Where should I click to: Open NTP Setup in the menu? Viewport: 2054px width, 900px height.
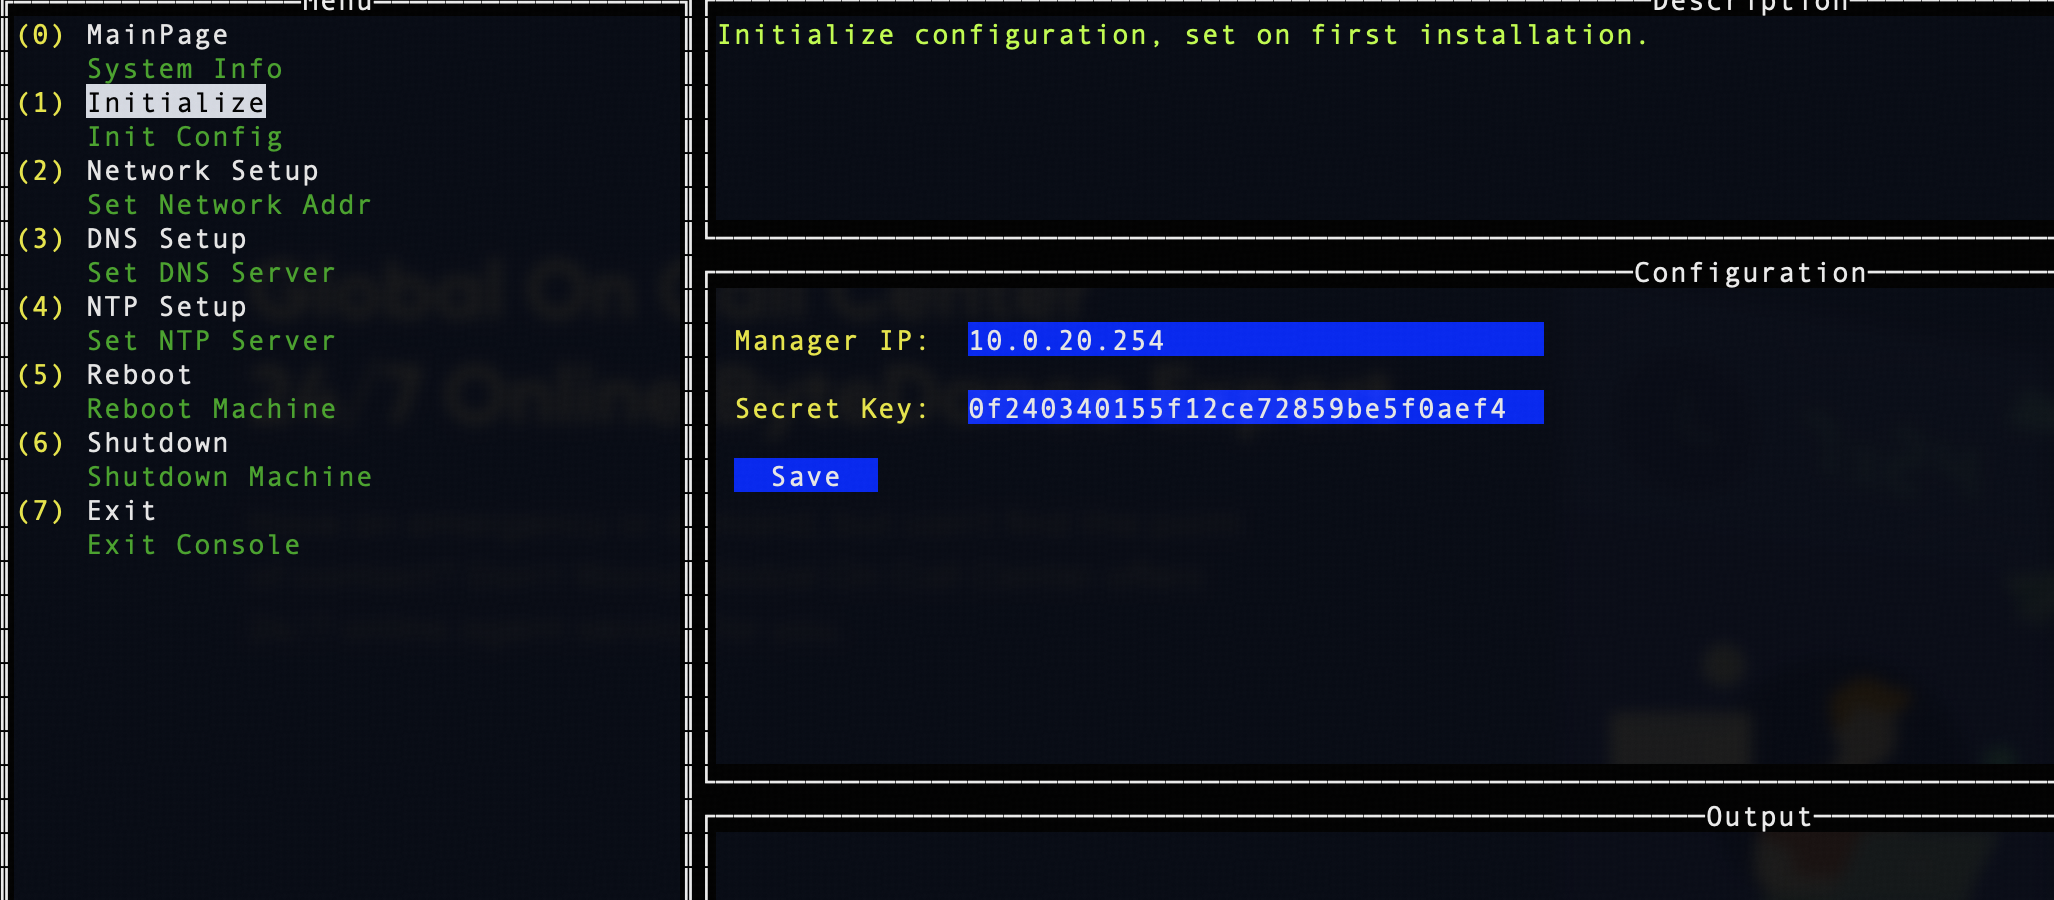(166, 307)
